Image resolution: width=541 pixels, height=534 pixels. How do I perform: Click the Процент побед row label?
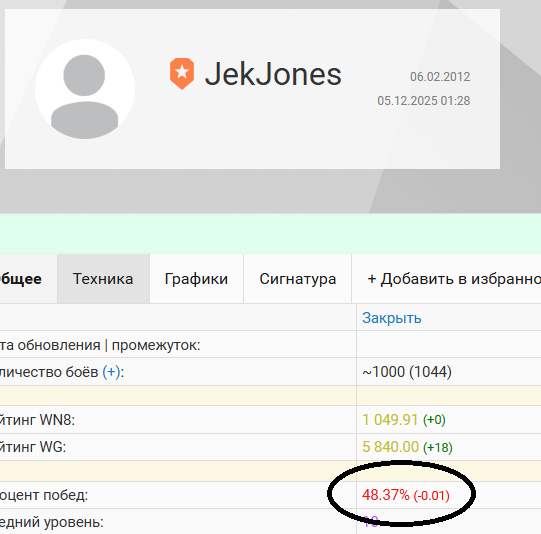(44, 495)
